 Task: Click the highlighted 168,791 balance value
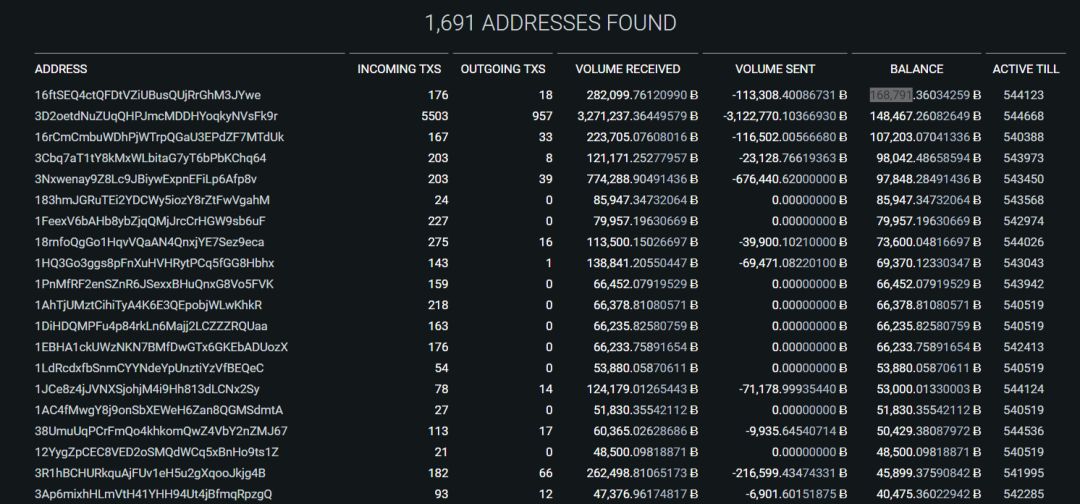click(x=890, y=95)
